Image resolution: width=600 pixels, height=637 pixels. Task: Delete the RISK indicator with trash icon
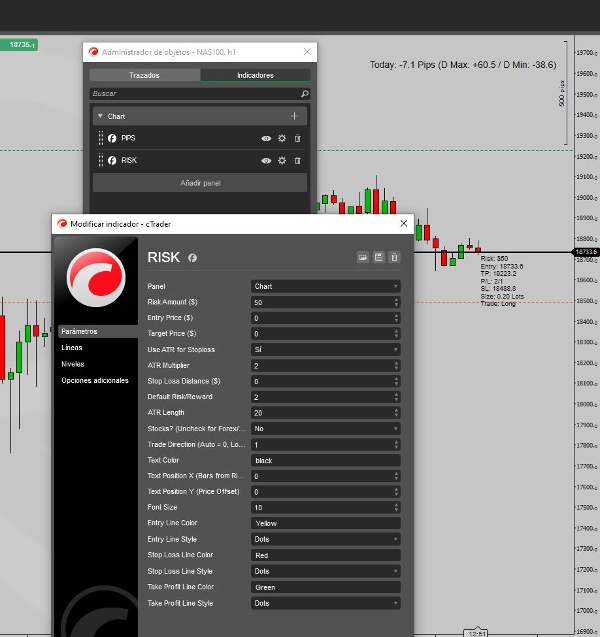[x=298, y=160]
